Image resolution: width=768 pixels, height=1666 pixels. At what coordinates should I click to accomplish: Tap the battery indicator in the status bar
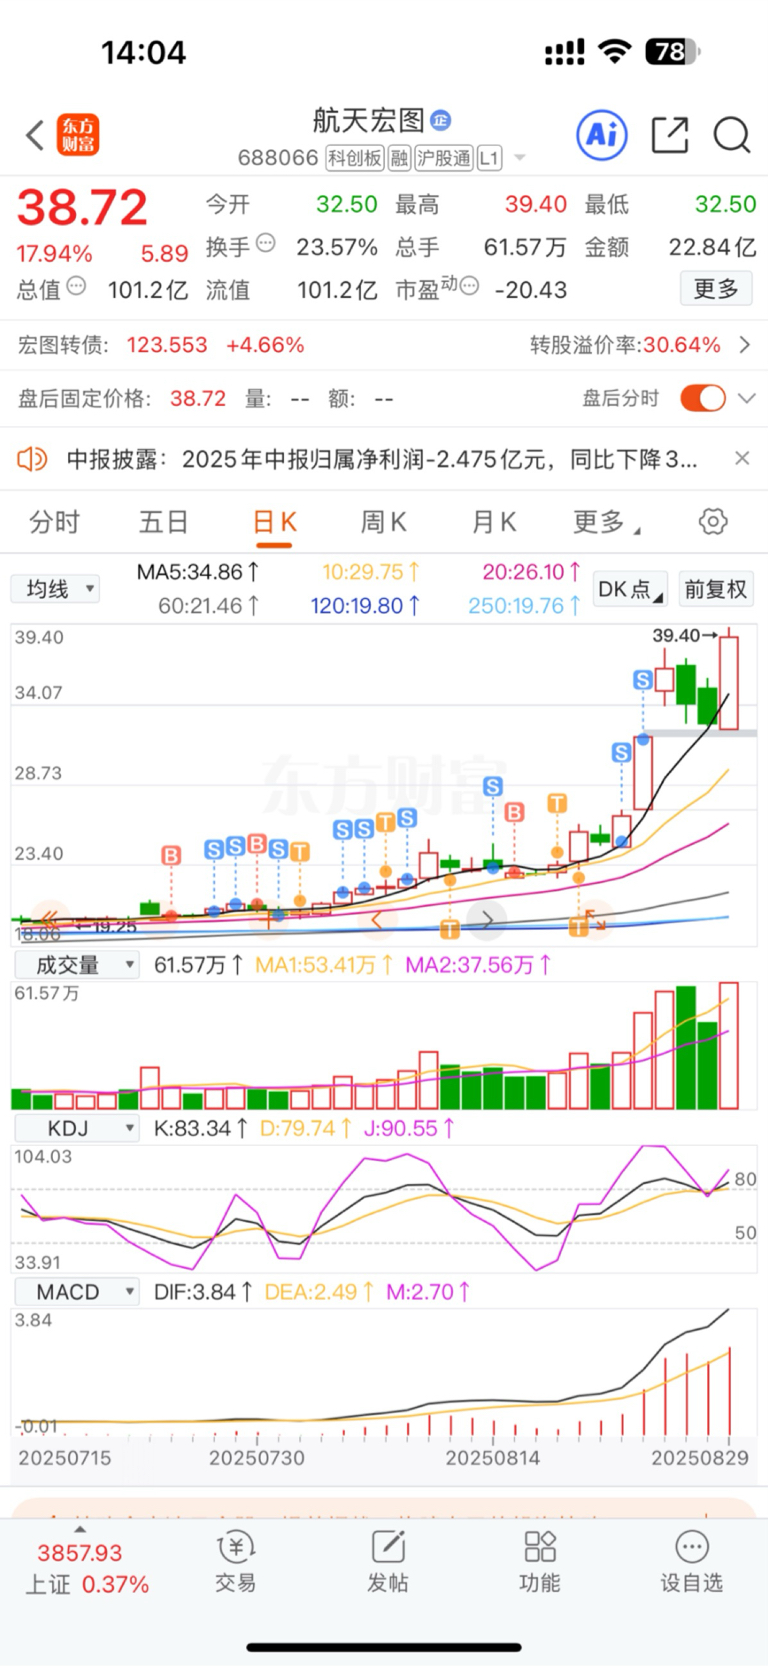tap(674, 51)
